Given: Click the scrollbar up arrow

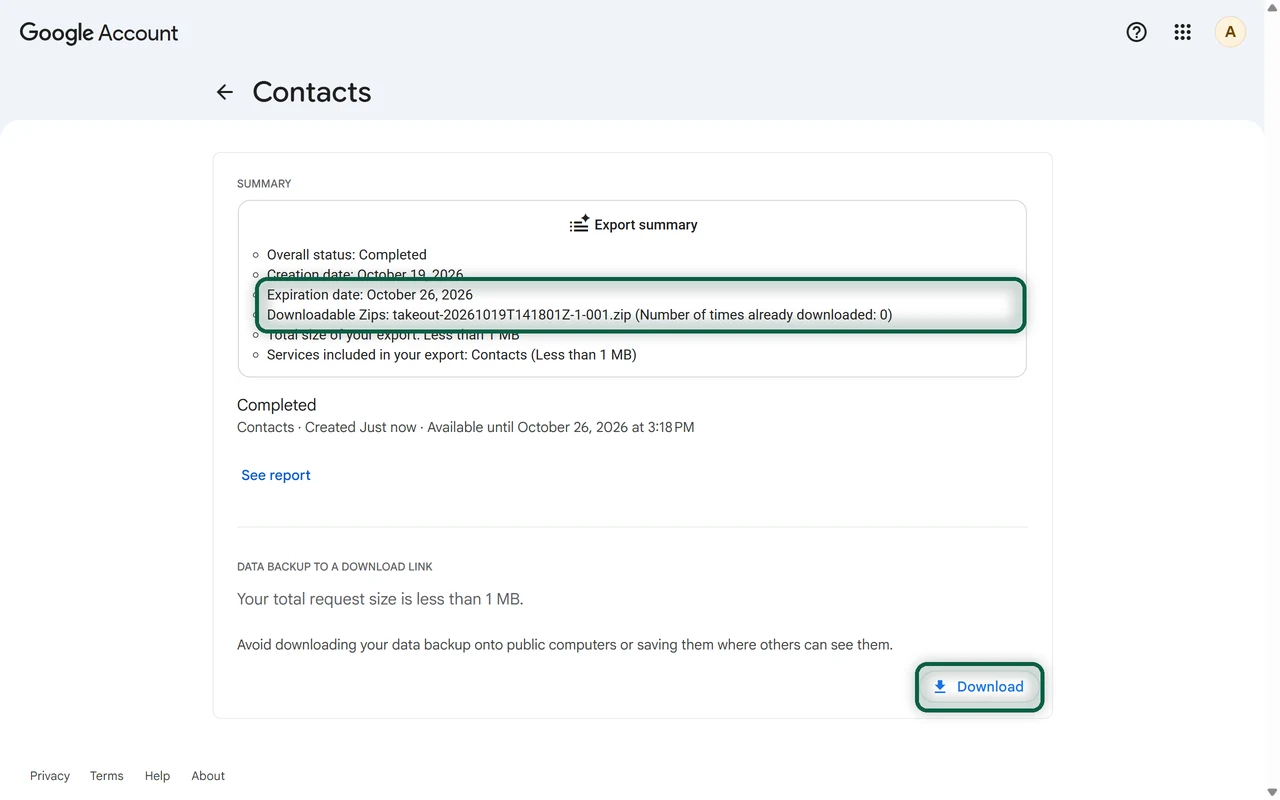Looking at the screenshot, I should click(1272, 7).
